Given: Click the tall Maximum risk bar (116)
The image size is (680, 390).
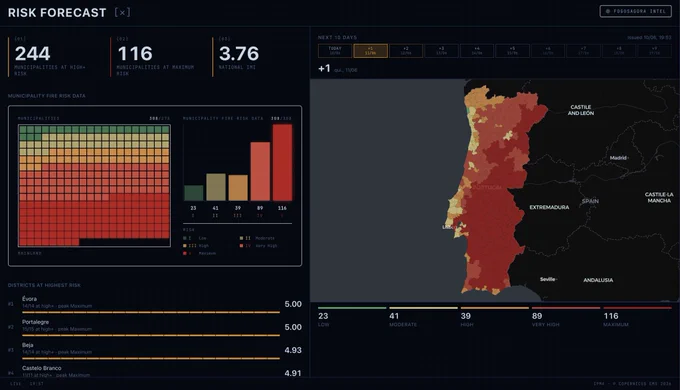Looking at the screenshot, I should tap(282, 163).
